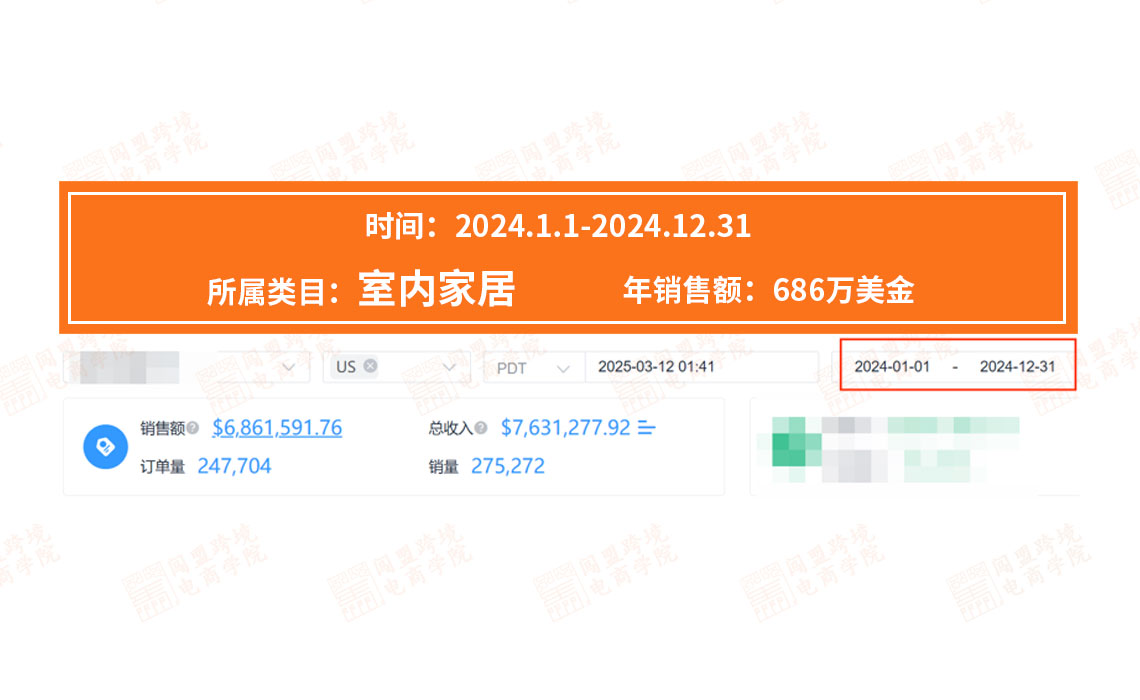Open the breakdown list icon after total revenue
Image resolution: width=1140 pixels, height=700 pixels.
tap(647, 428)
